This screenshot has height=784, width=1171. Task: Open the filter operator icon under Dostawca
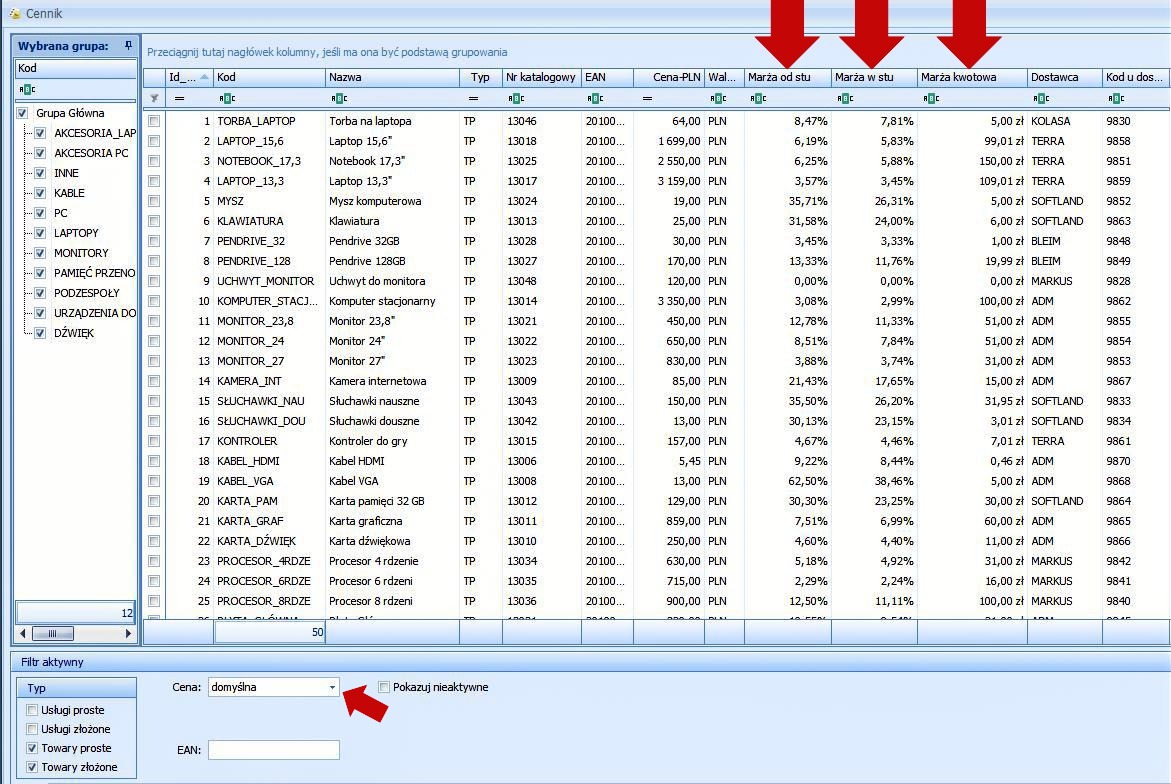tap(1042, 98)
